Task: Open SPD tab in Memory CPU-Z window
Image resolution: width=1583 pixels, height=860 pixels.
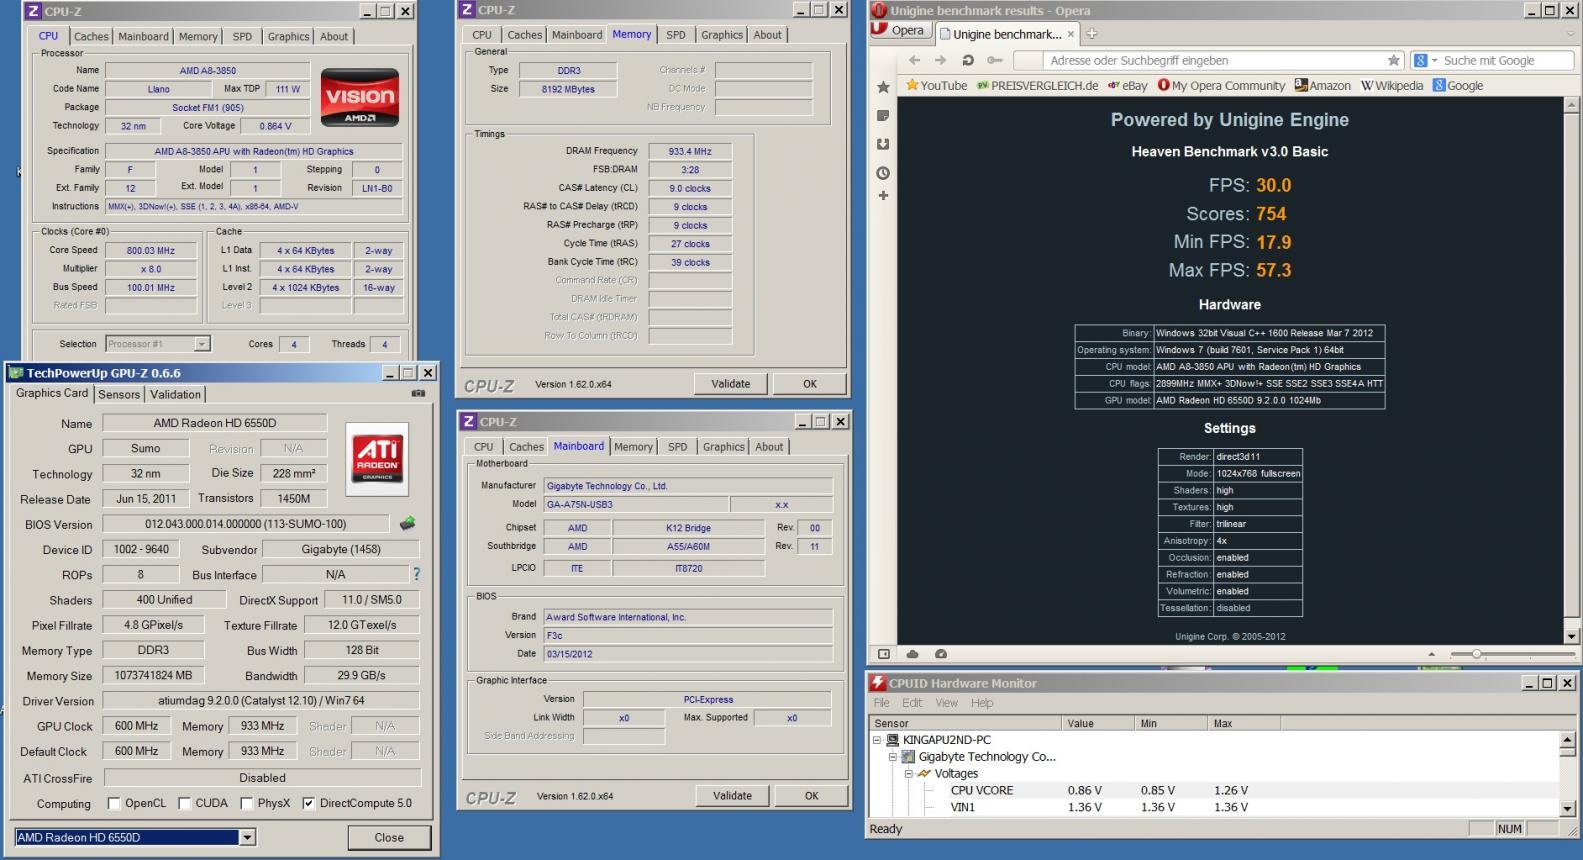Action: 676,35
